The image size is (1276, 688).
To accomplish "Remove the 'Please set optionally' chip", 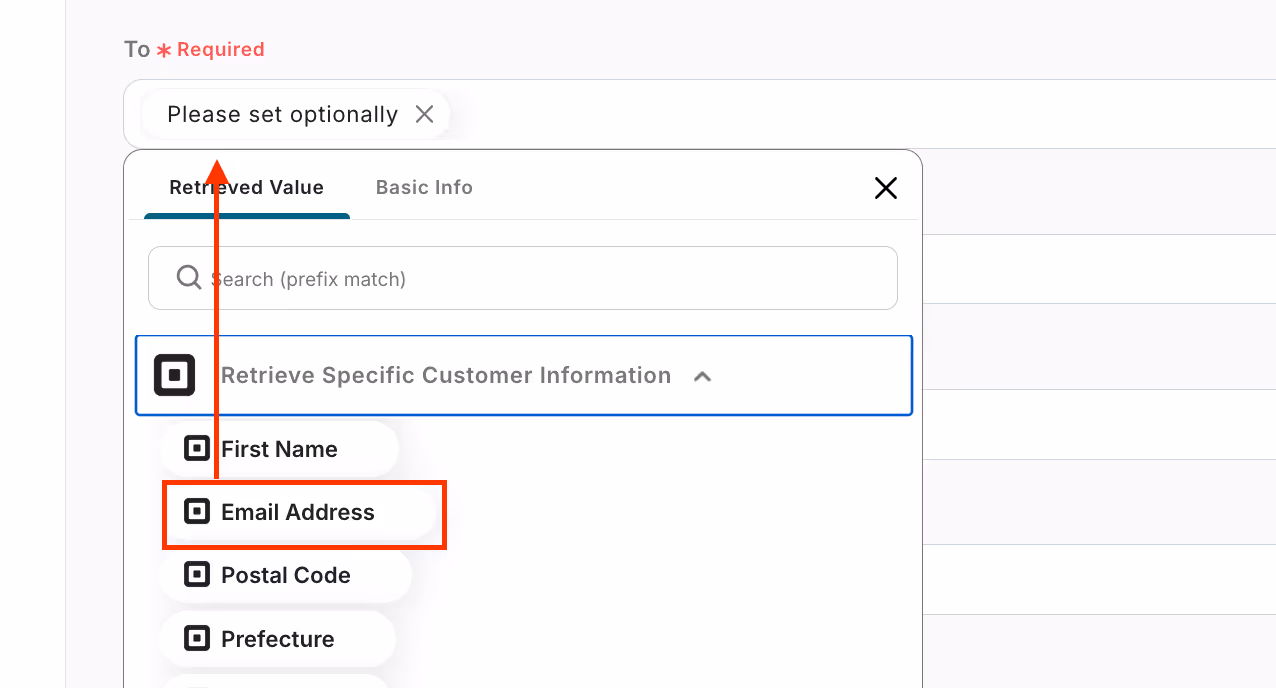I will [x=424, y=115].
